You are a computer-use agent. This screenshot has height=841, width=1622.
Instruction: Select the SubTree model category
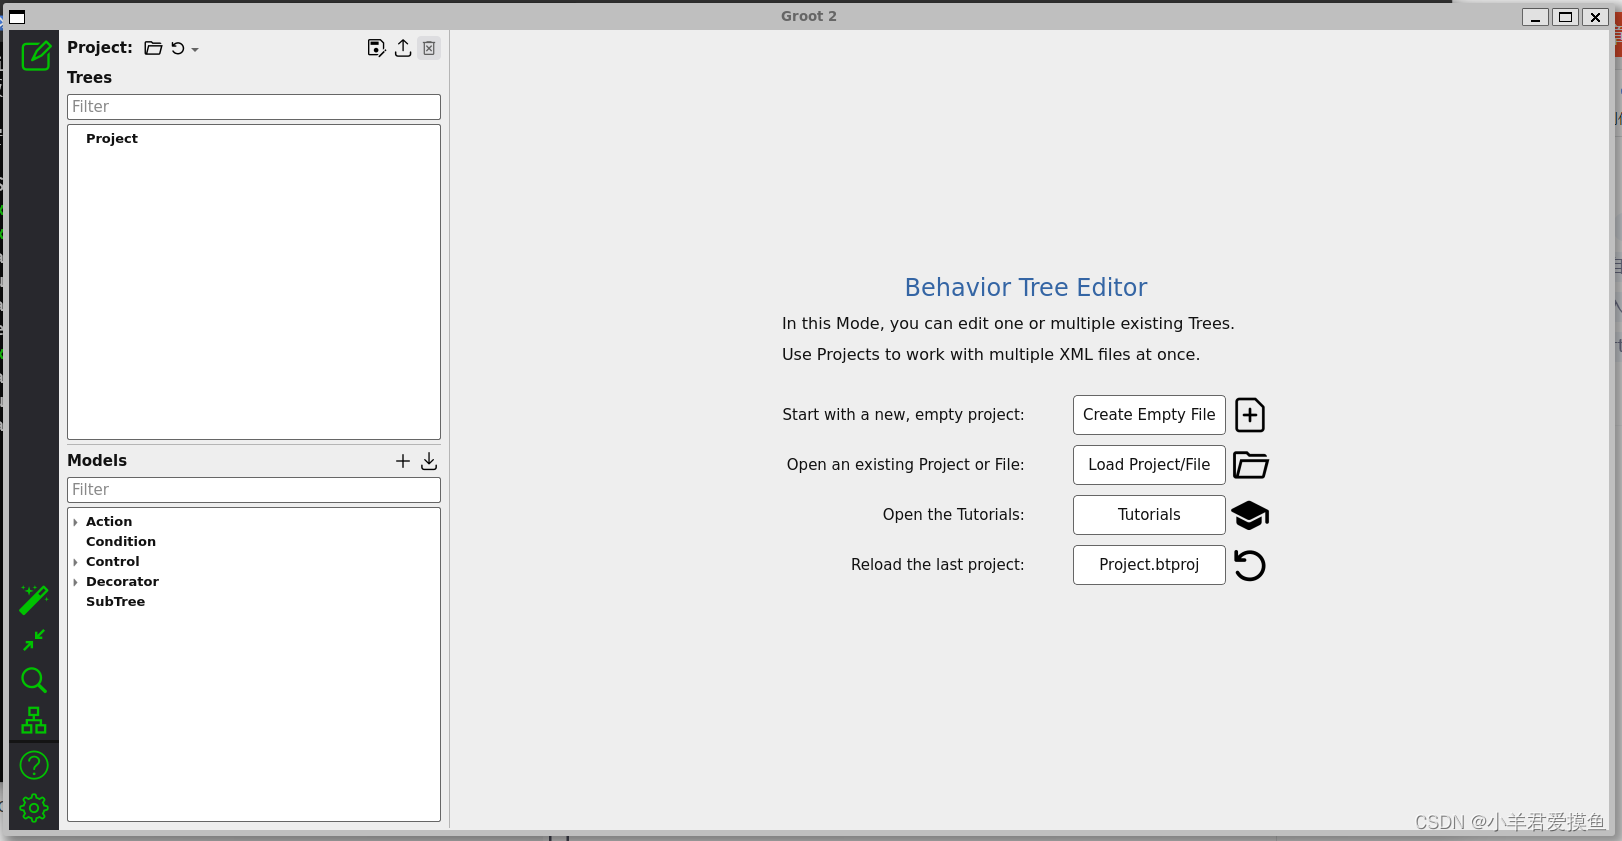coord(116,602)
